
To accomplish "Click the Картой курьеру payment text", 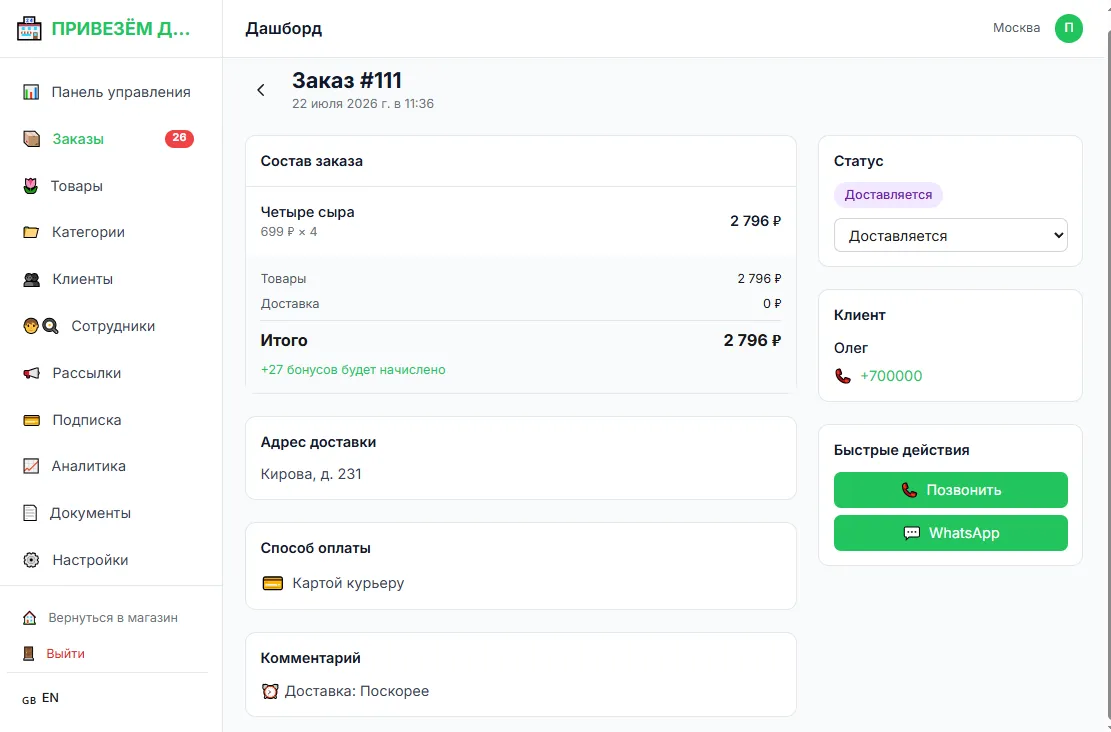I will click(348, 583).
